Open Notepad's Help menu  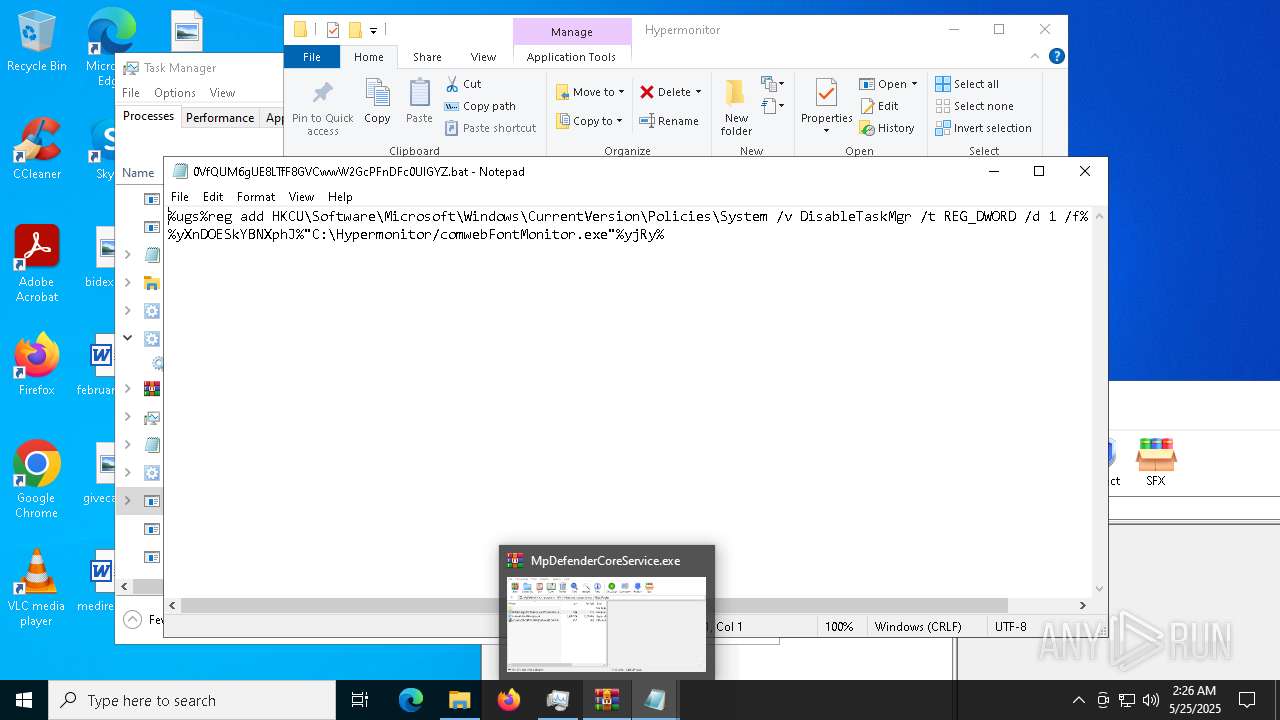340,197
